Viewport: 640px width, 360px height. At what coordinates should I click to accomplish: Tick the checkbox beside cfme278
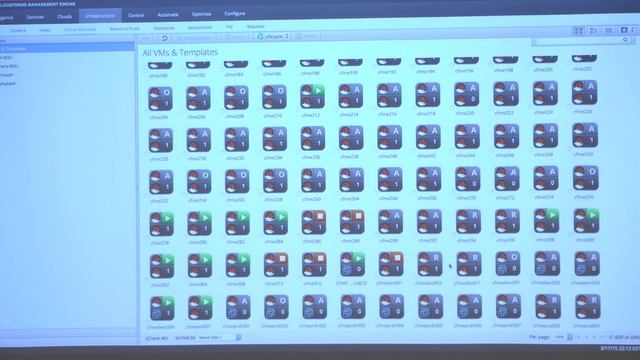click(148, 238)
